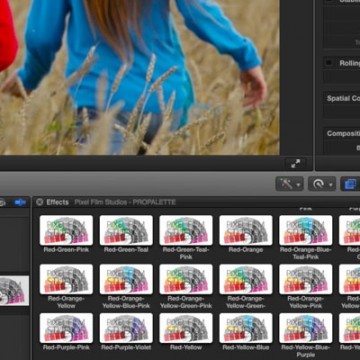Select the Red-Green-Teal effect thumbnail
Viewport: 360px width, 360px height.
click(126, 230)
